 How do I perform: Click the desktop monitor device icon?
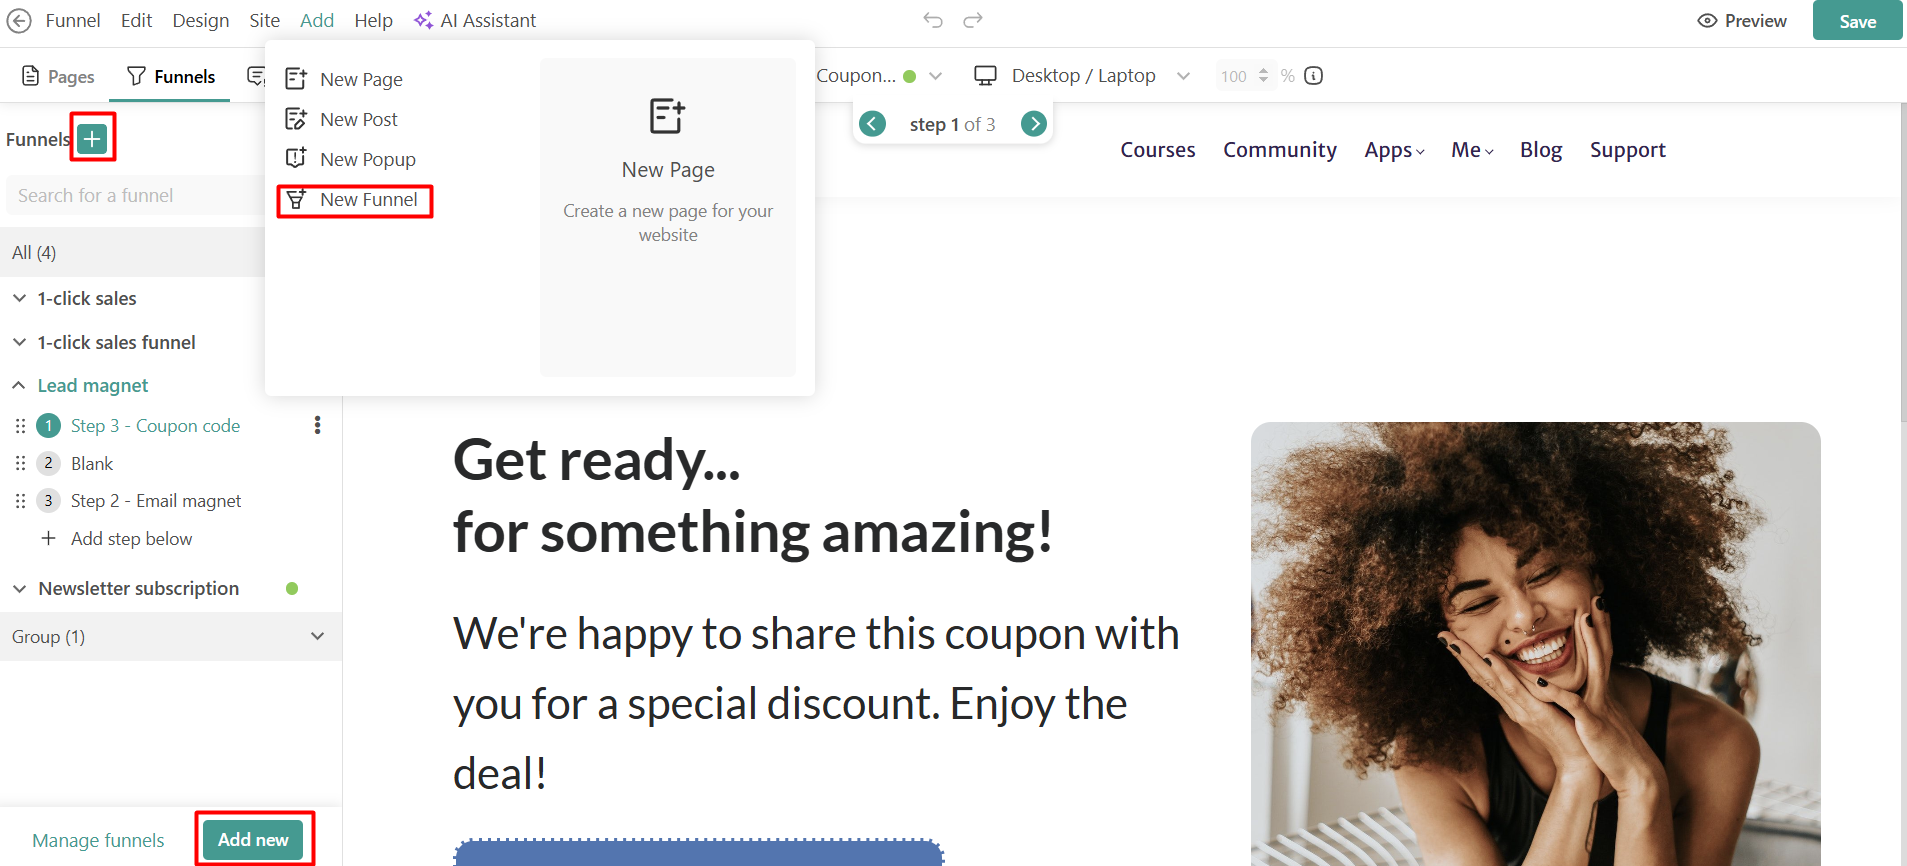pos(985,76)
